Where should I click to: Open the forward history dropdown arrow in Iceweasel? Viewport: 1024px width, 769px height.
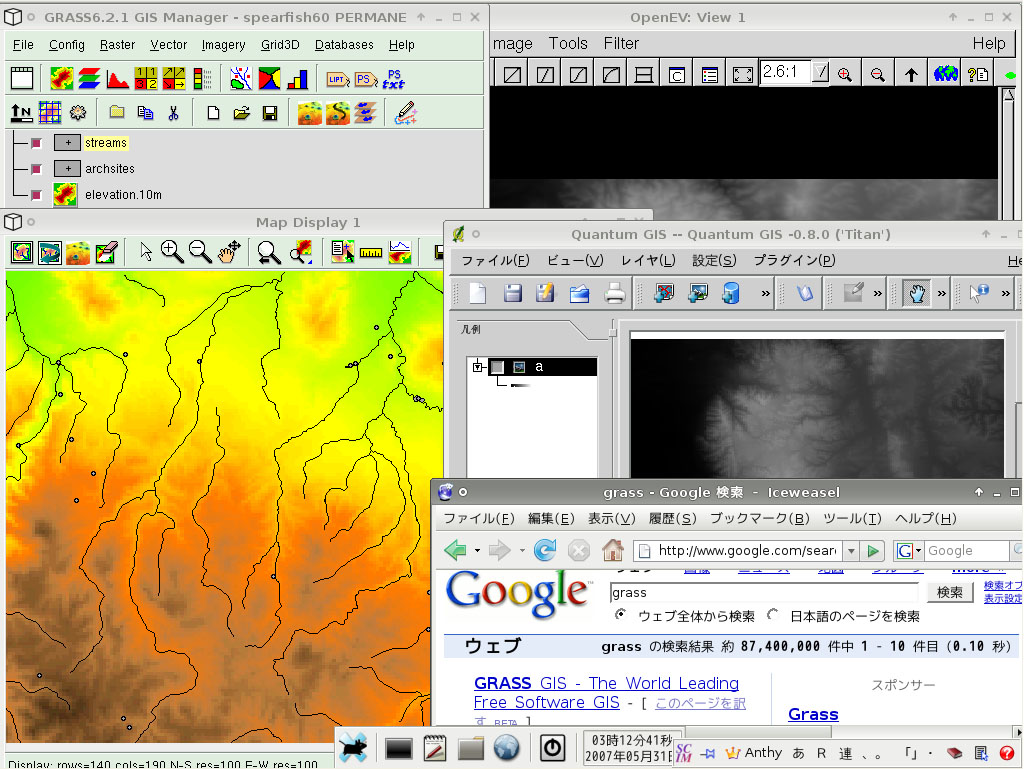[x=522, y=550]
